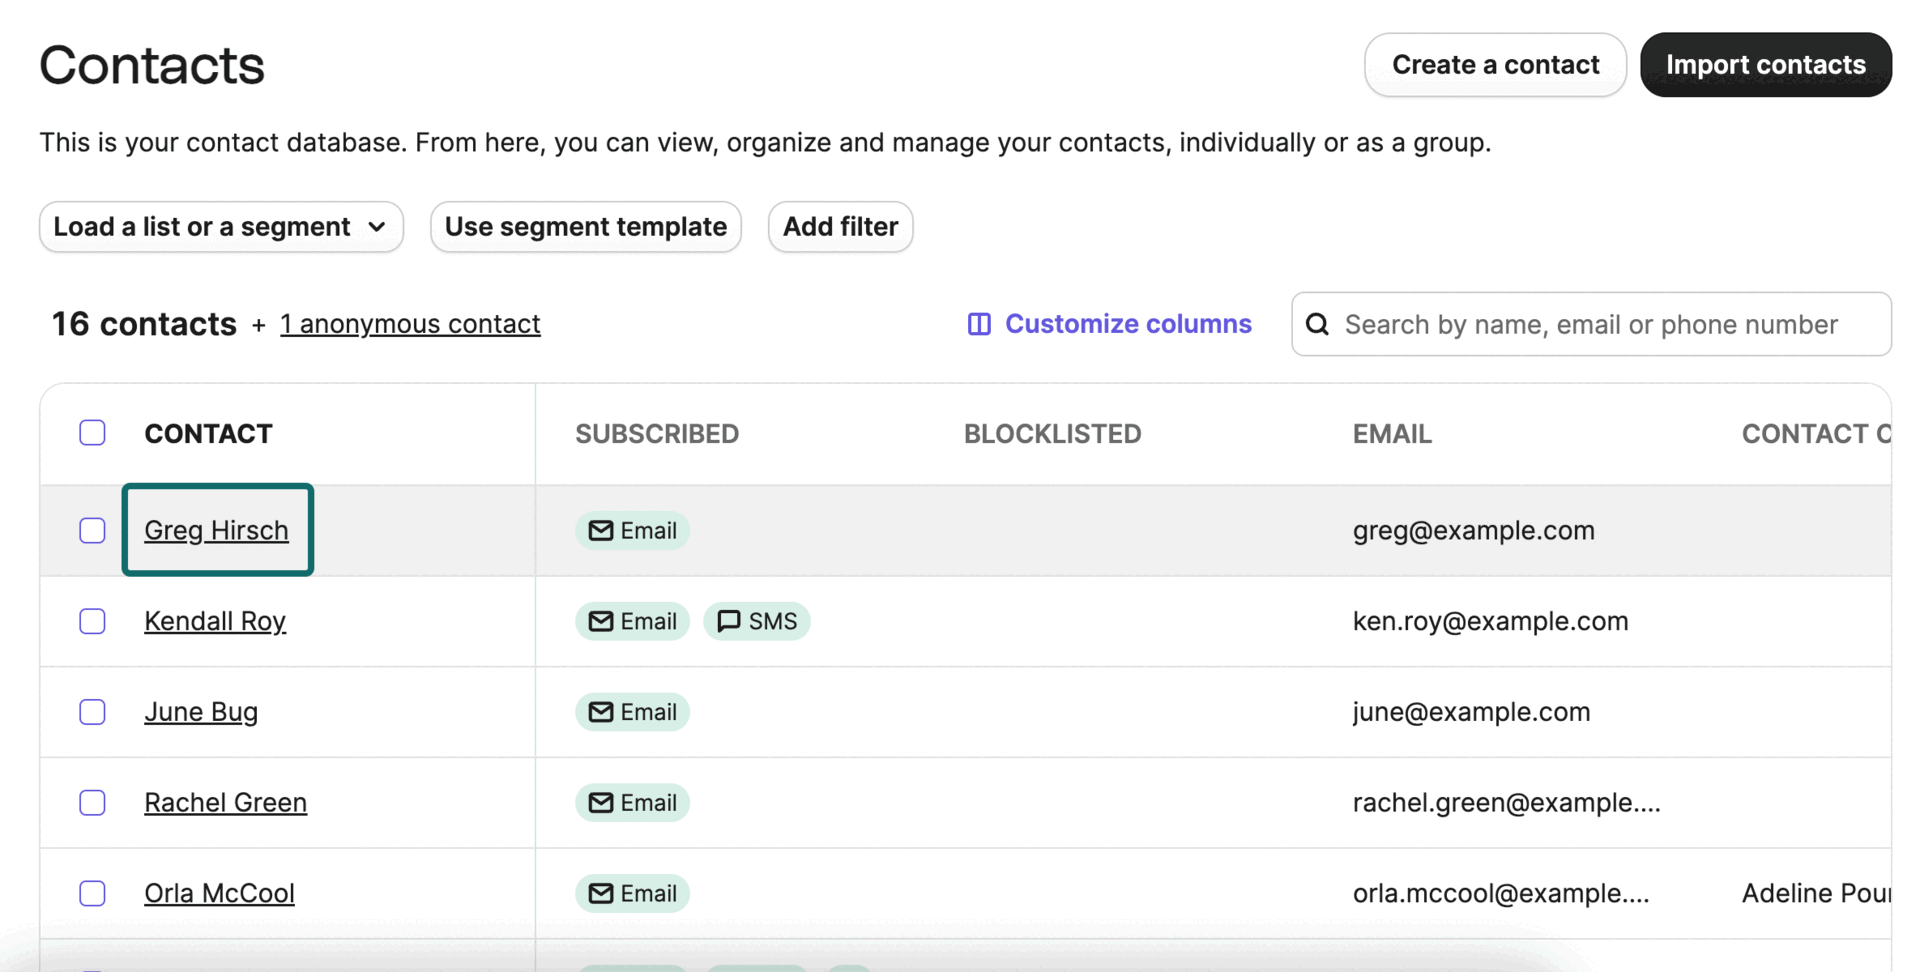Select the June Bug row checkbox
1920x980 pixels.
pyautogui.click(x=92, y=712)
